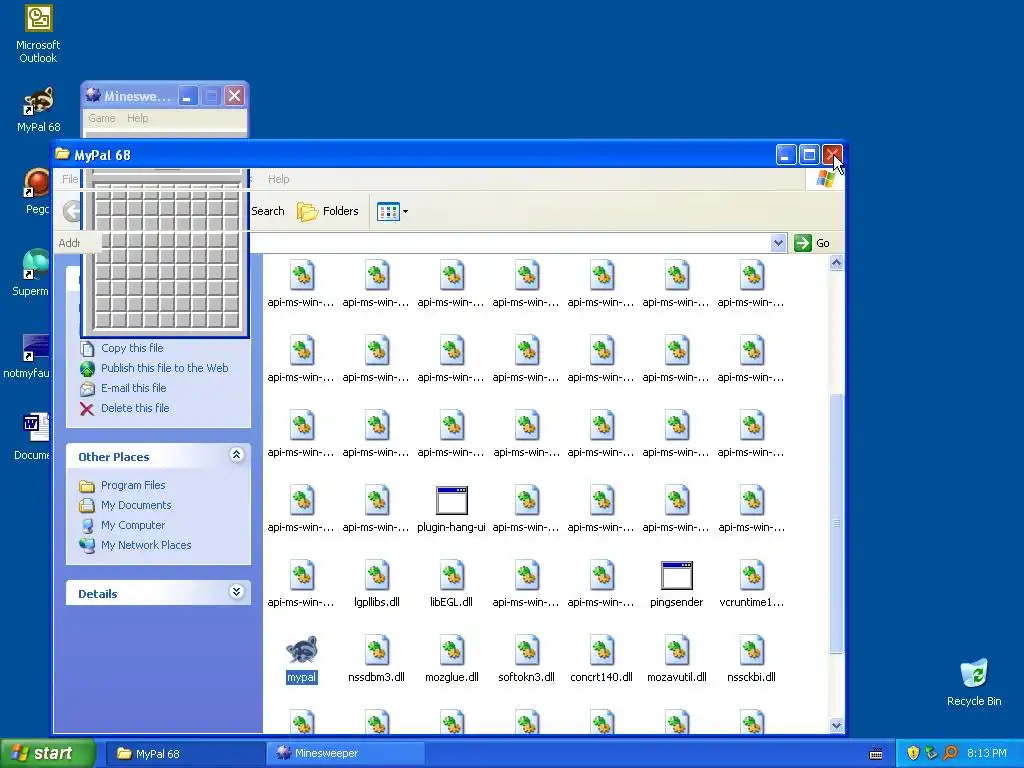Click the file list scrollbar thumb
This screenshot has width=1024, height=768.
click(837, 522)
